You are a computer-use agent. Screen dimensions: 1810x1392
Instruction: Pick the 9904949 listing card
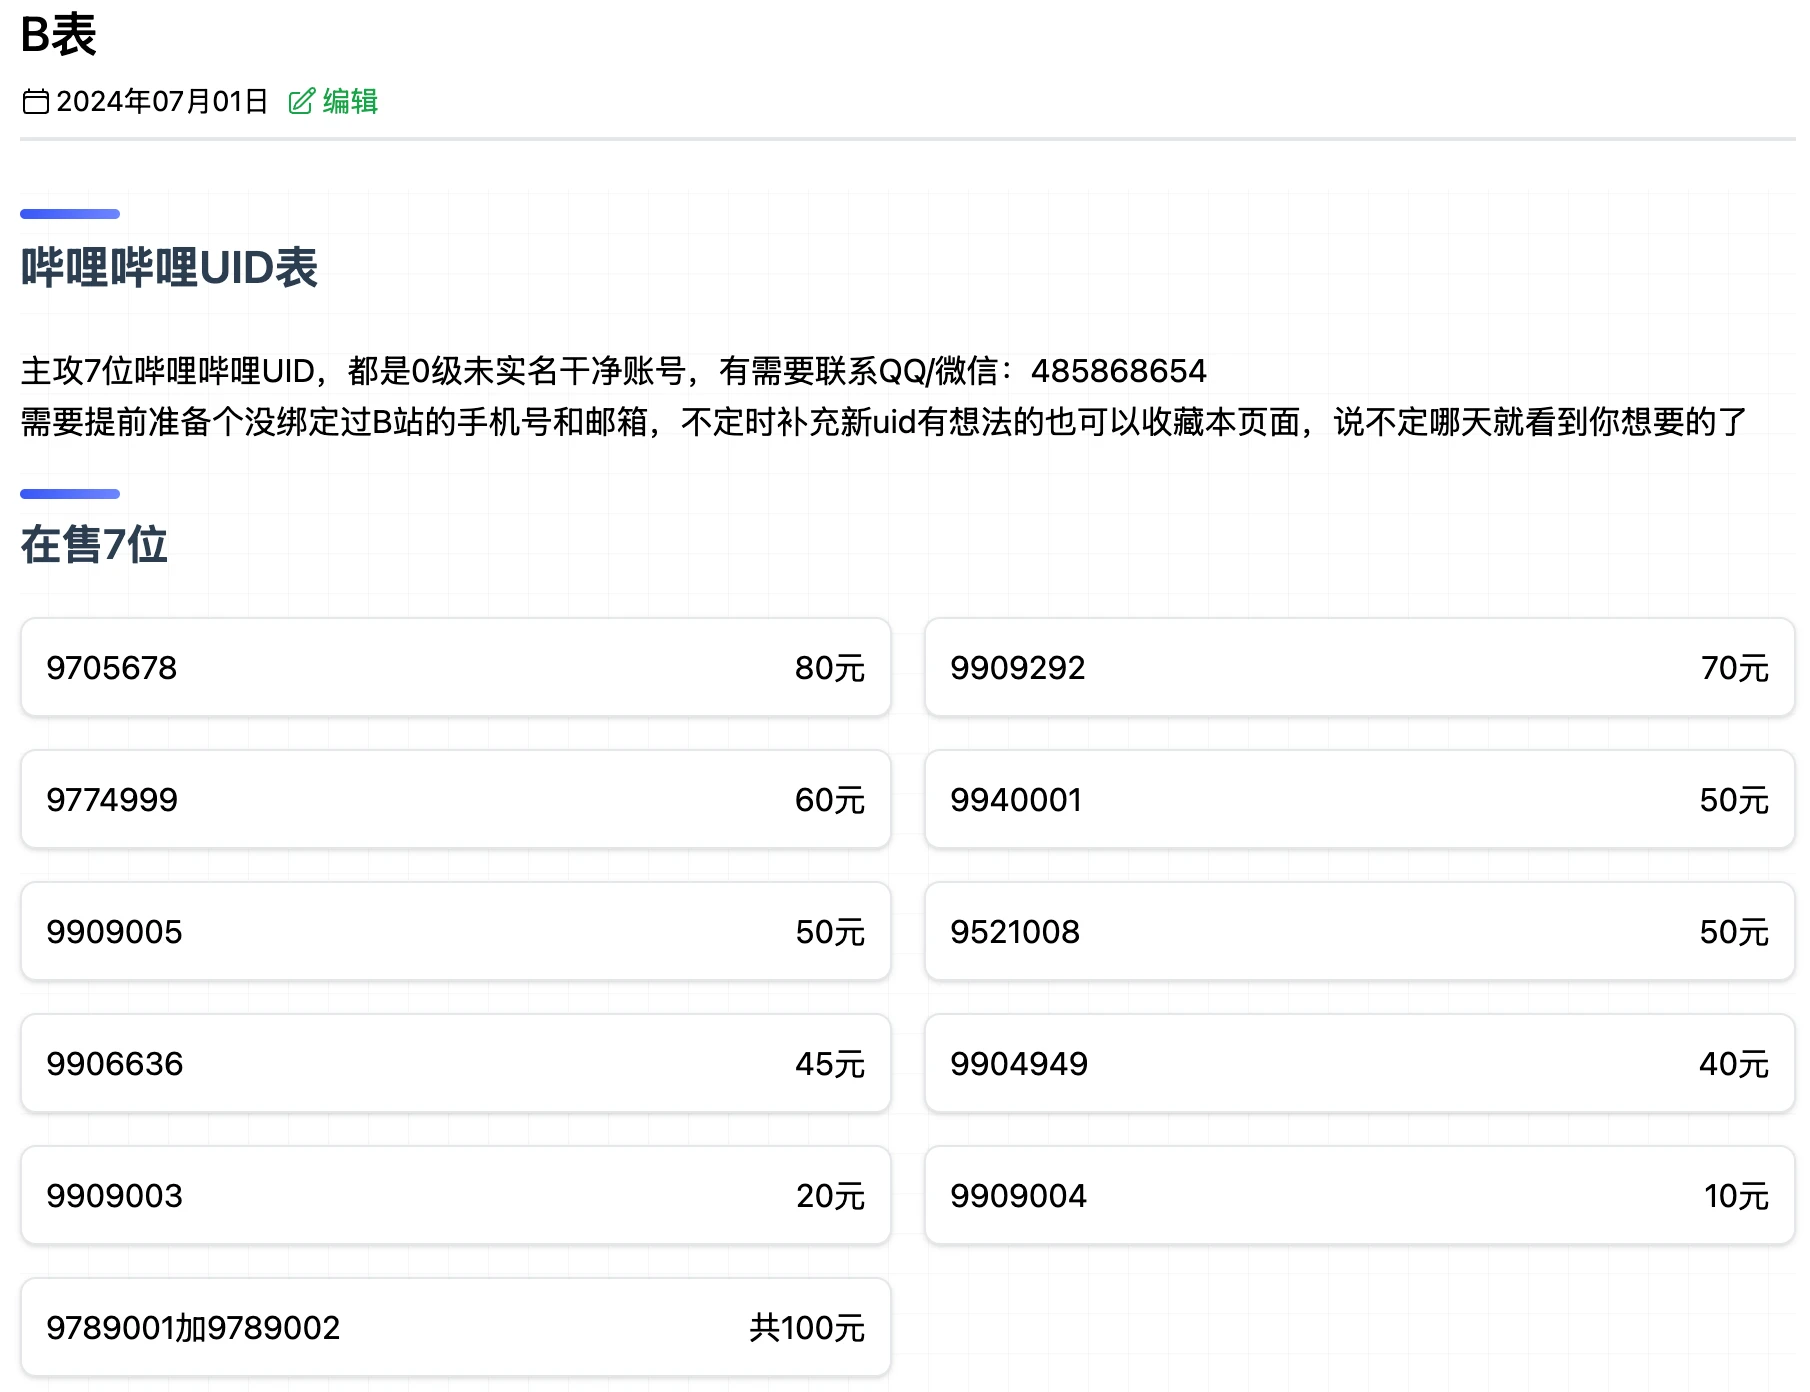tap(1359, 1063)
